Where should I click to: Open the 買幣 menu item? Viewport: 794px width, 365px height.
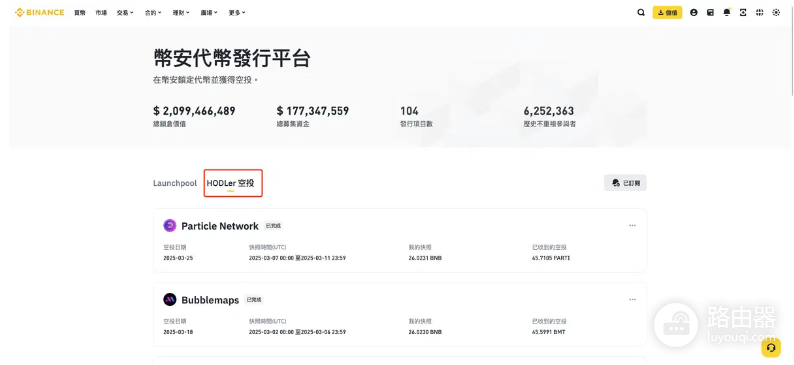[80, 13]
